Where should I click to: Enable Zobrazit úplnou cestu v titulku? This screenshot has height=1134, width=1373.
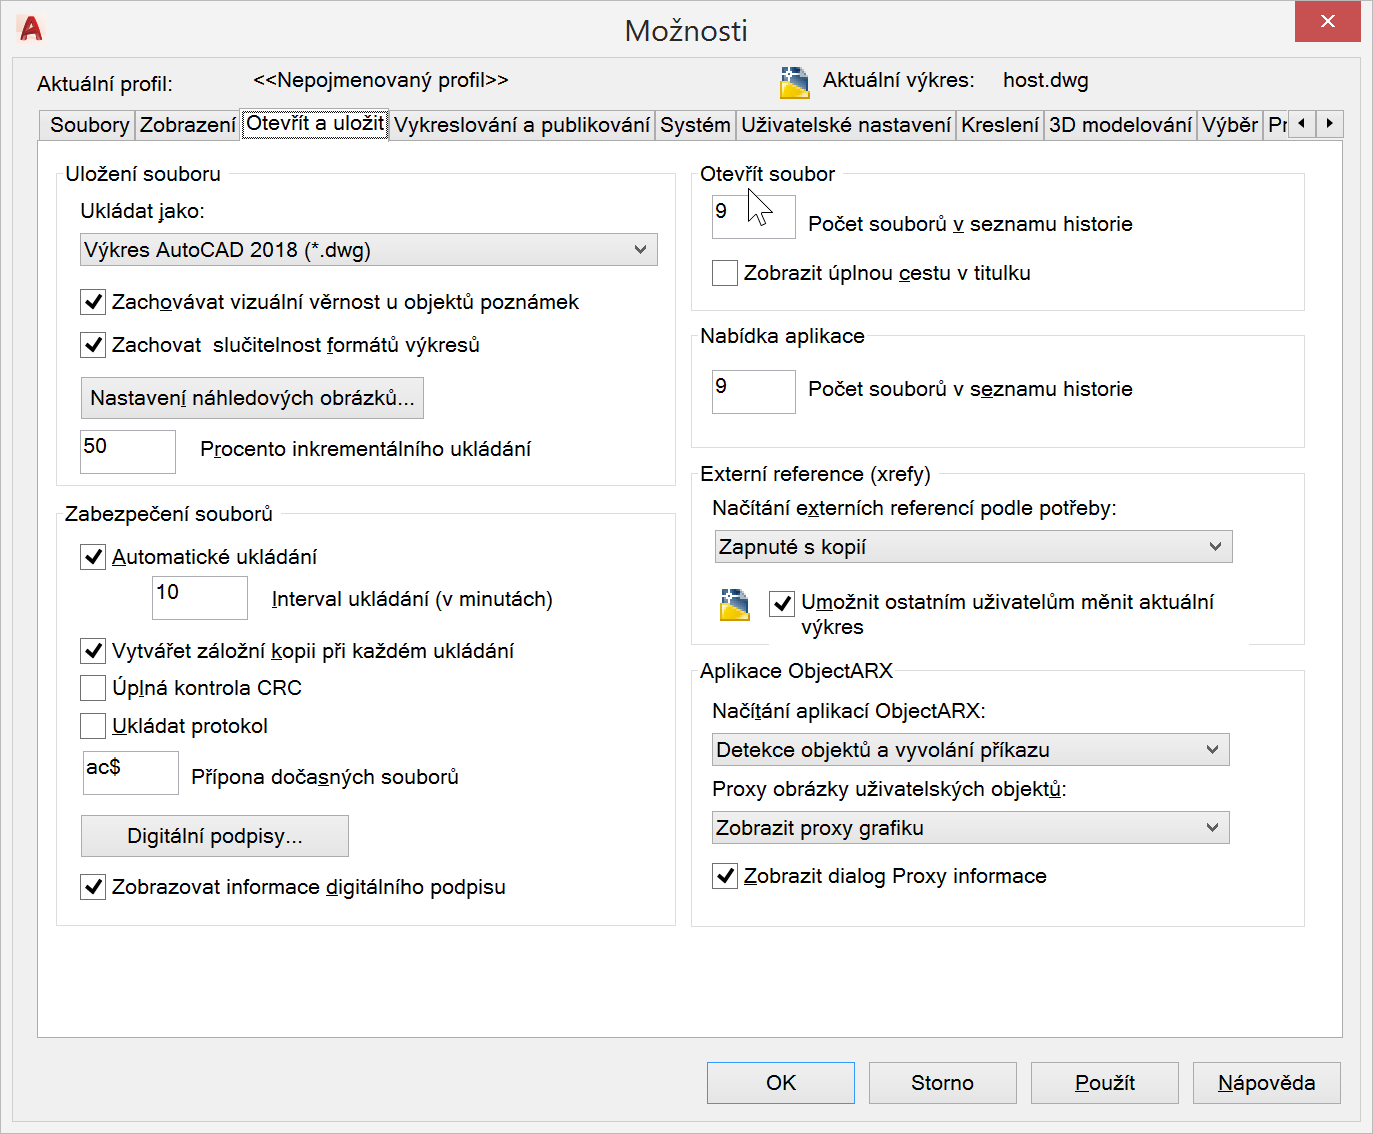[x=725, y=273]
